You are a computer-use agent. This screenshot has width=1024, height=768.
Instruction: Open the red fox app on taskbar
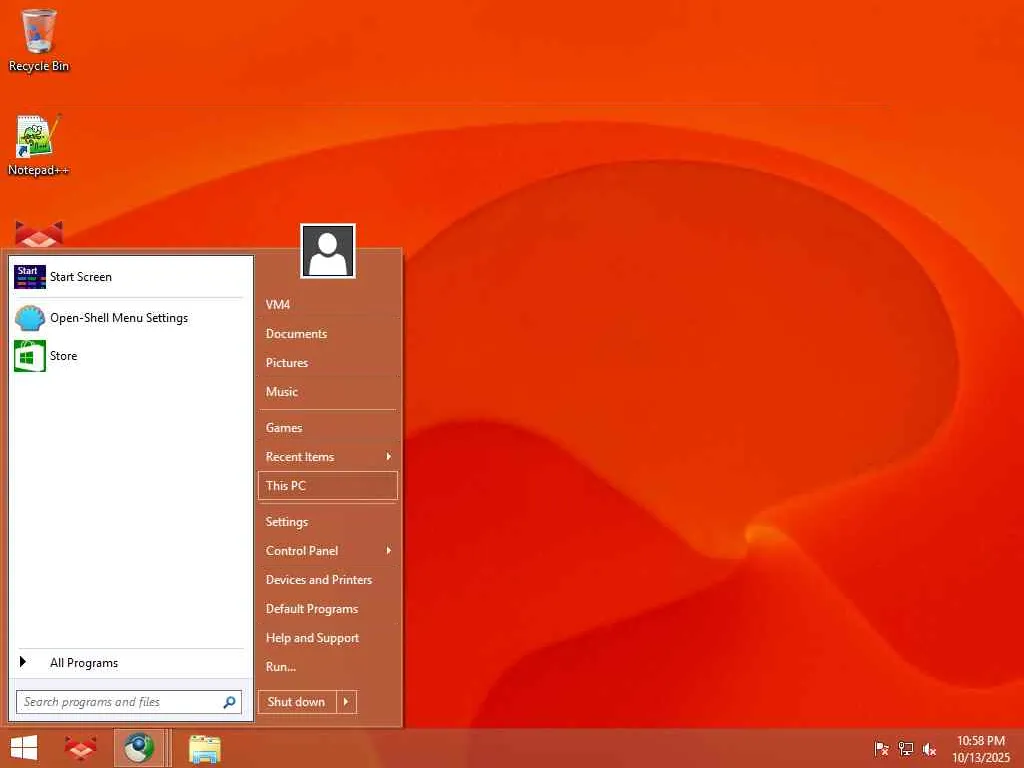[x=80, y=748]
